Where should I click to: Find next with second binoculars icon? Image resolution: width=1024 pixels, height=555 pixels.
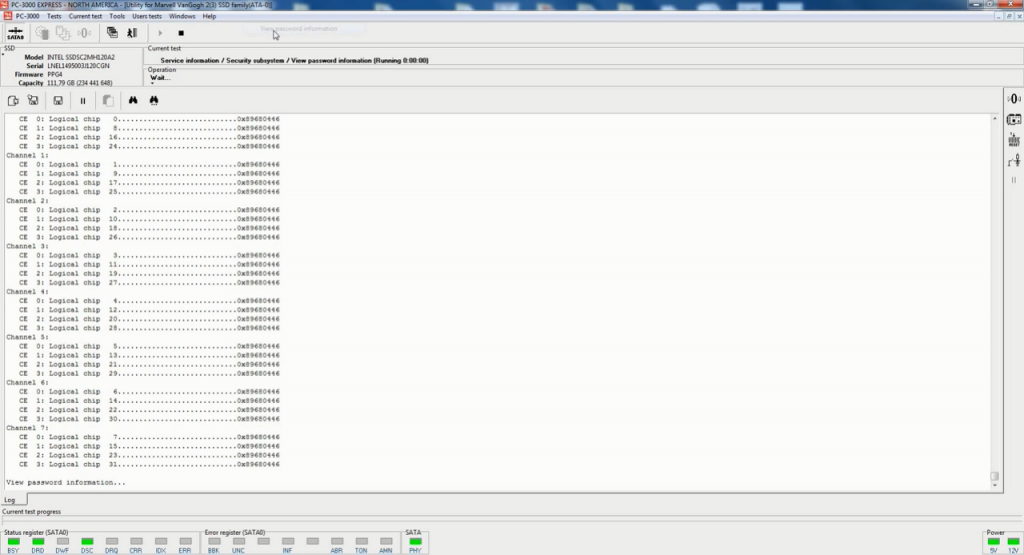(x=153, y=101)
